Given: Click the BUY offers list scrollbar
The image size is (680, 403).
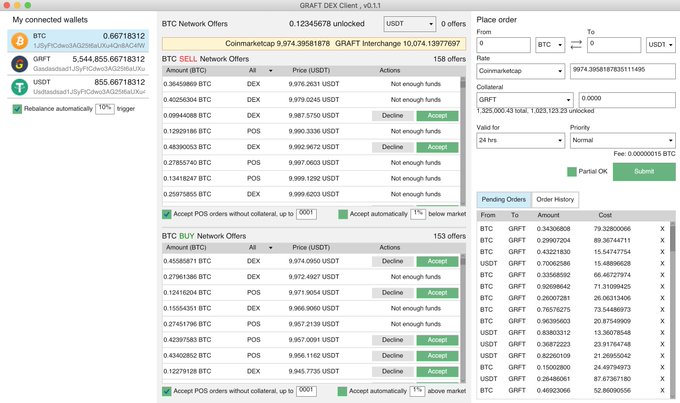Looking at the screenshot, I should point(463,318).
